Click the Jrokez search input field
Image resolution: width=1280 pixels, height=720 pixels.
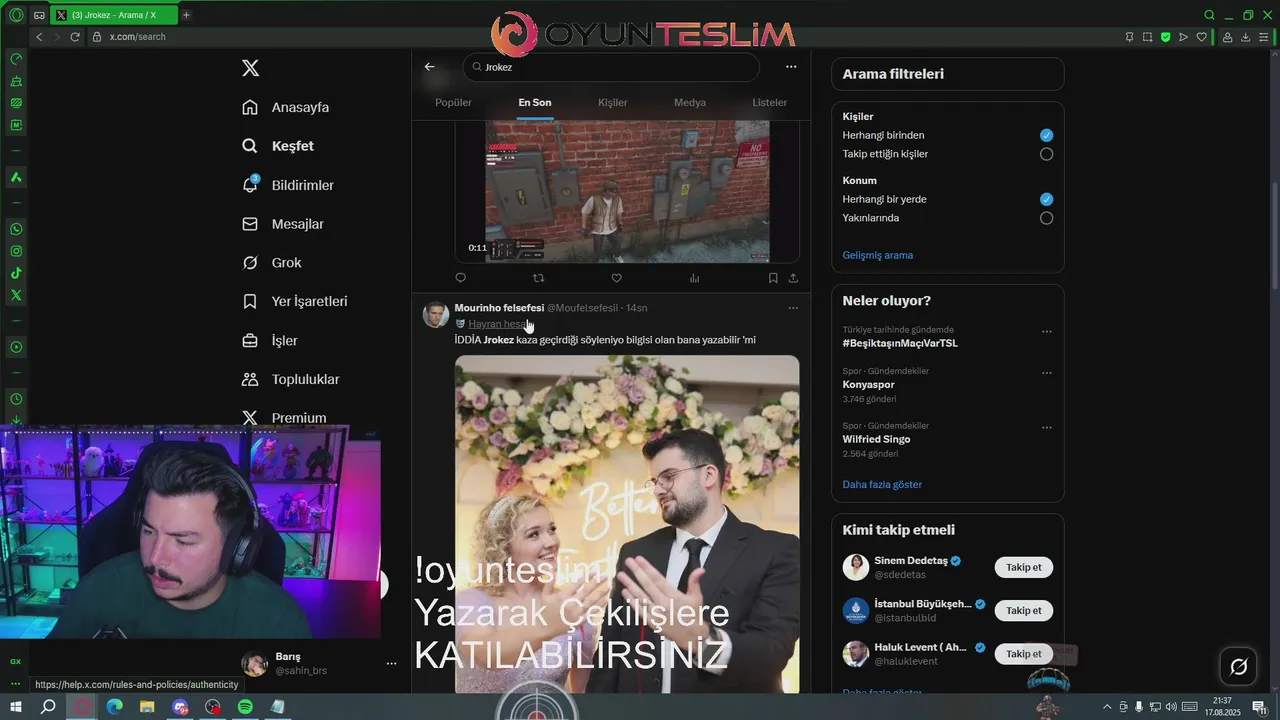[x=611, y=67]
